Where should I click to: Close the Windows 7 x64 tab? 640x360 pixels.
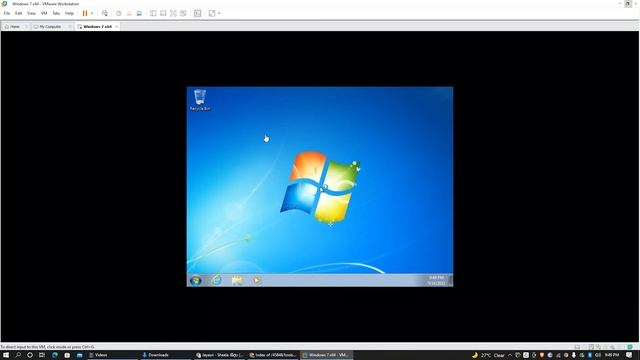[116, 27]
